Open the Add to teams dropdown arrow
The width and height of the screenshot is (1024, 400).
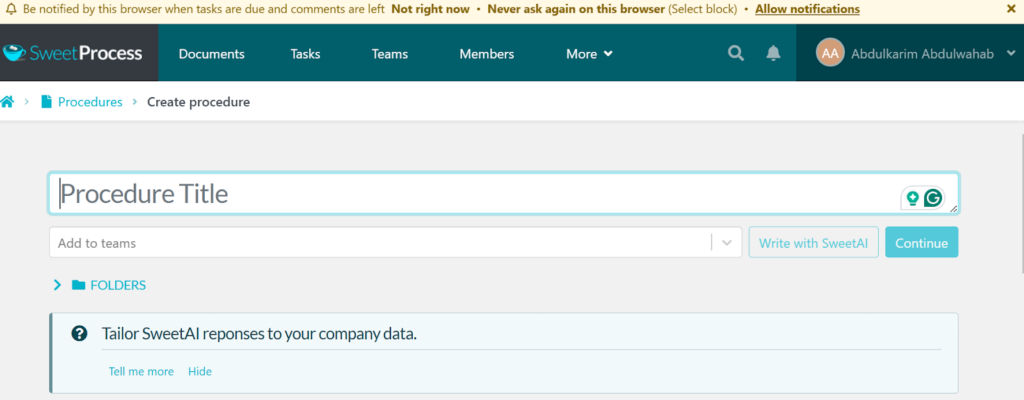coord(727,242)
